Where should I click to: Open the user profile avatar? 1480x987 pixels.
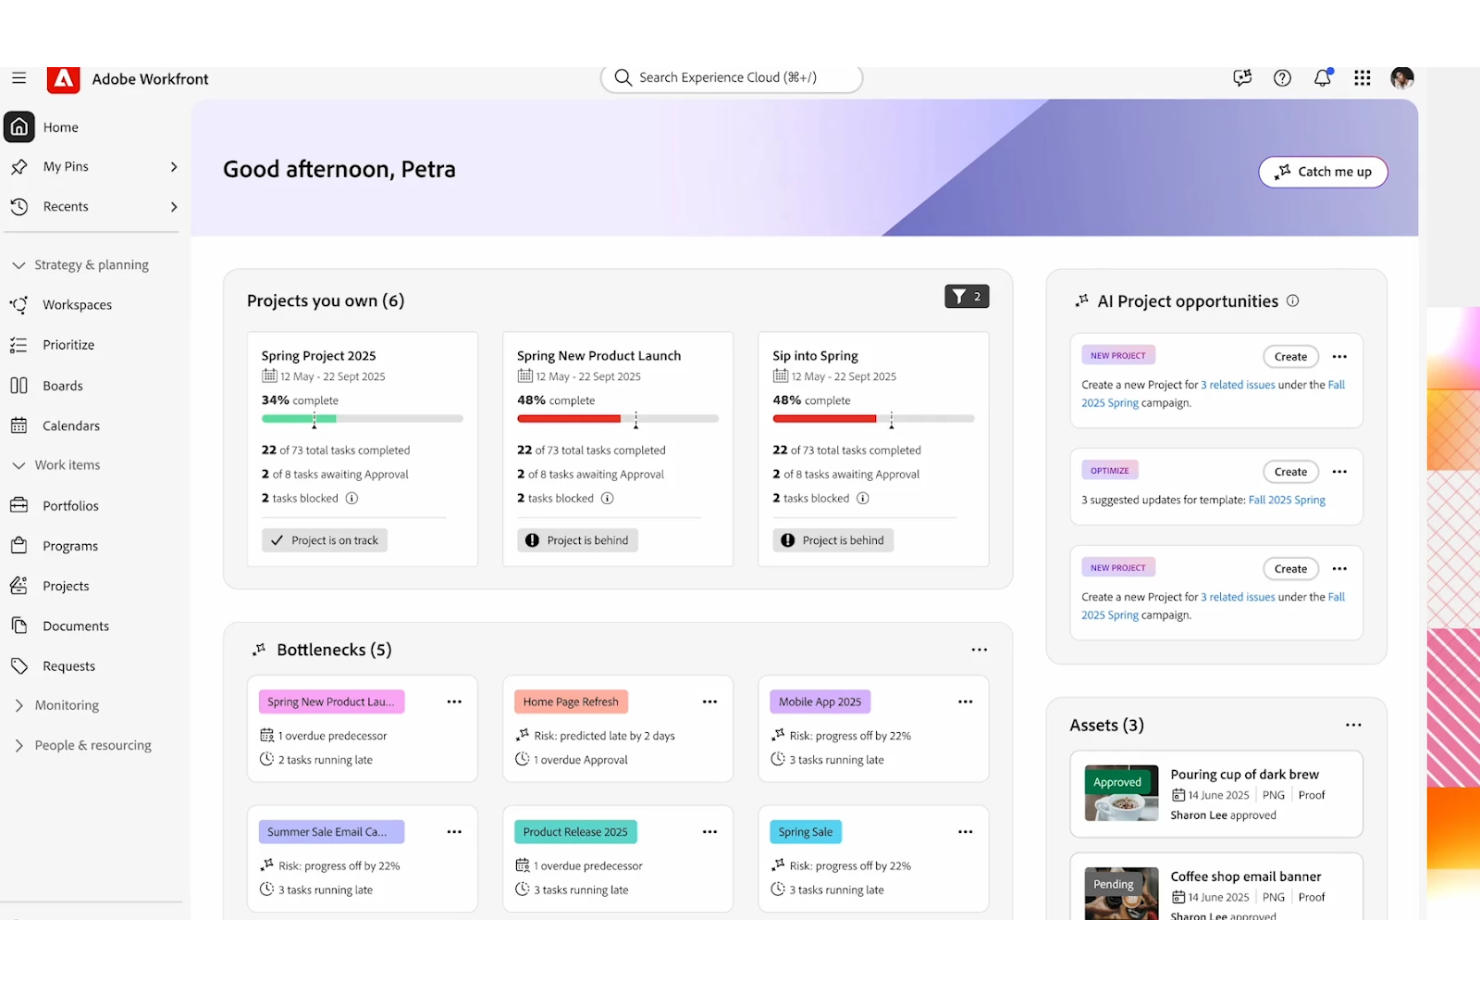pyautogui.click(x=1402, y=78)
